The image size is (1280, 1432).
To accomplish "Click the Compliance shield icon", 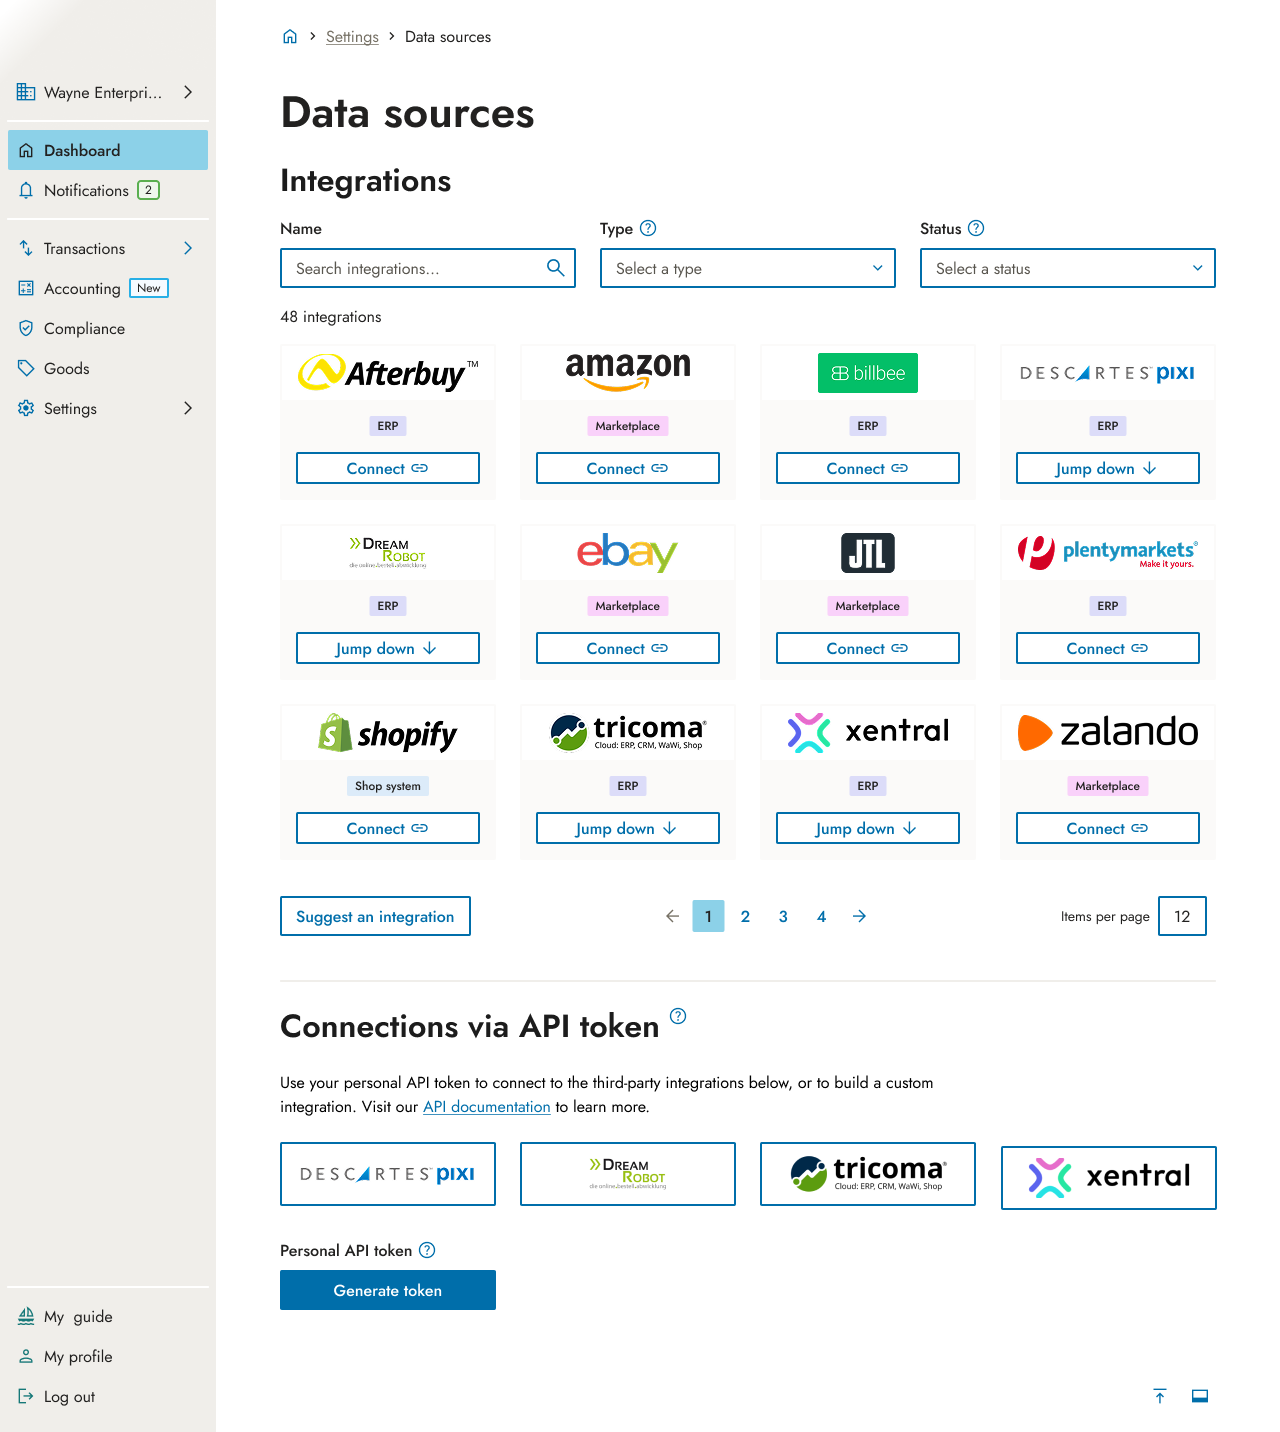I will click(x=26, y=328).
